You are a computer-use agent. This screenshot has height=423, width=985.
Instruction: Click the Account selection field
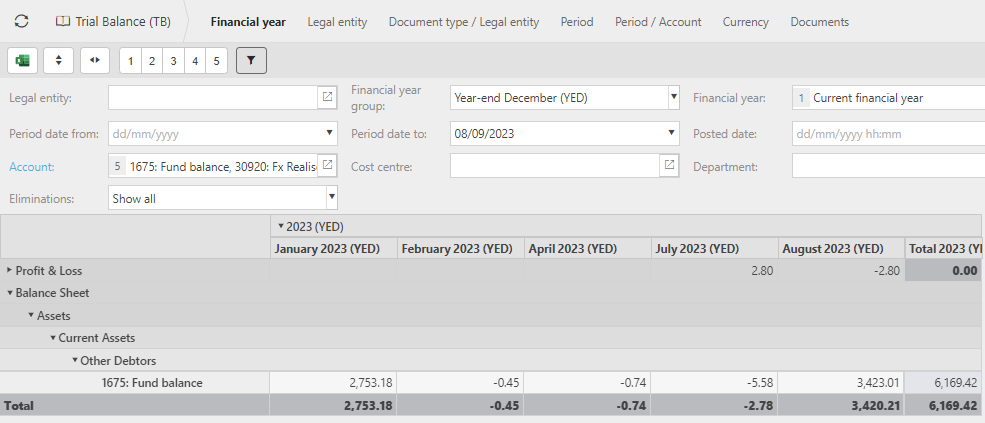click(213, 167)
